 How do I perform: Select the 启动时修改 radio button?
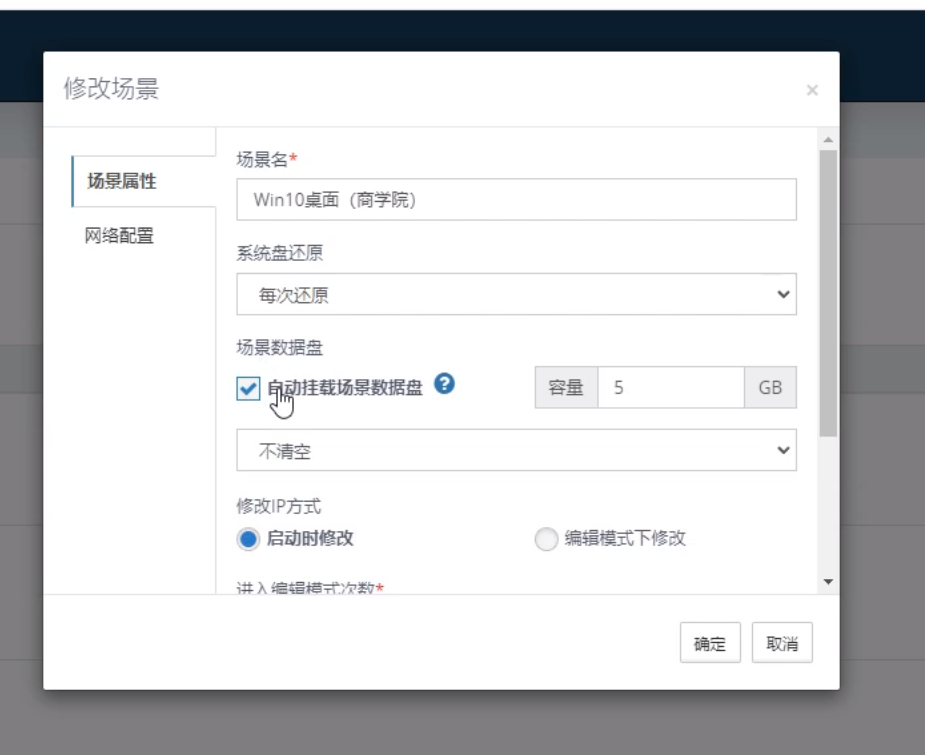coord(248,539)
